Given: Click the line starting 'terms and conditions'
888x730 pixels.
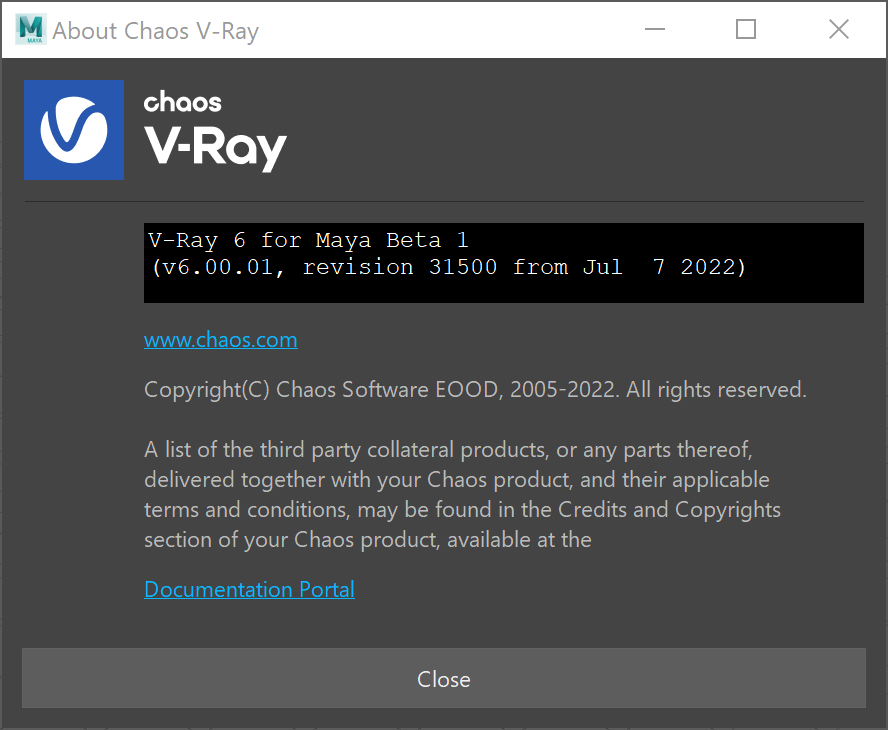Looking at the screenshot, I should pyautogui.click(x=462, y=510).
